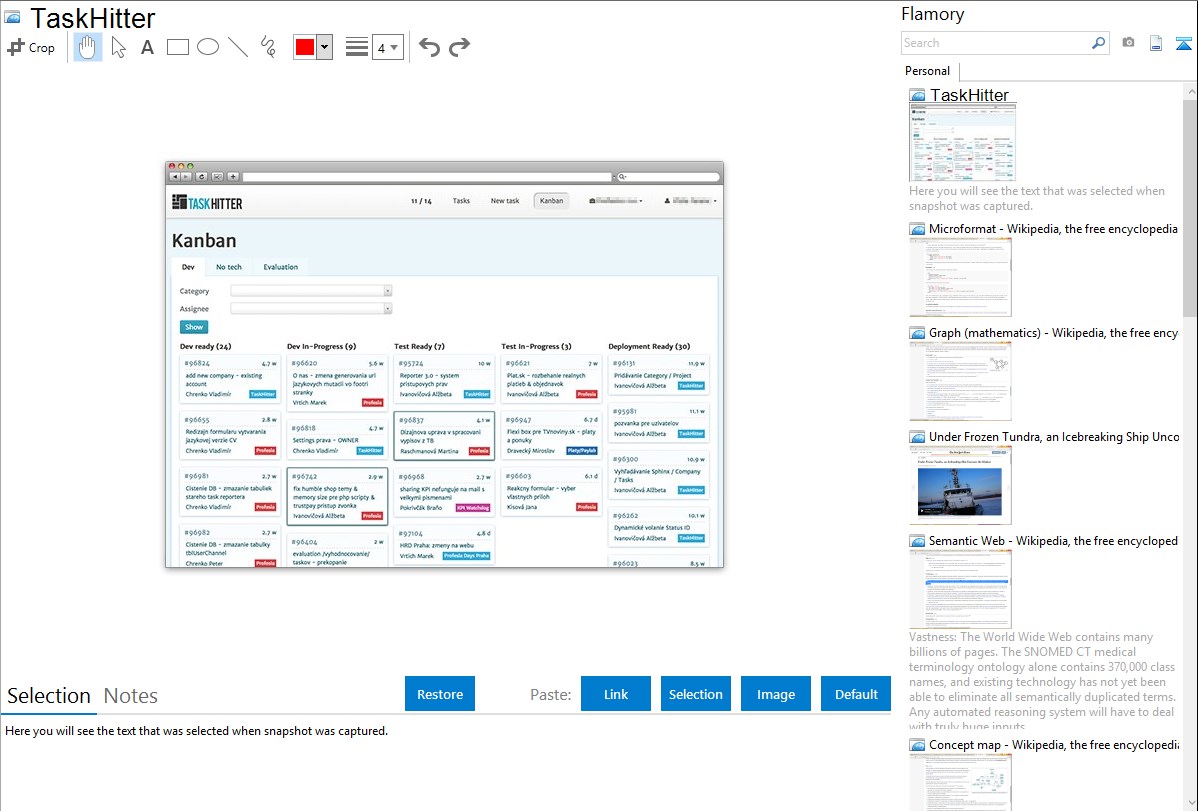Select the No tech tab
This screenshot has height=811, width=1198.
click(x=228, y=267)
